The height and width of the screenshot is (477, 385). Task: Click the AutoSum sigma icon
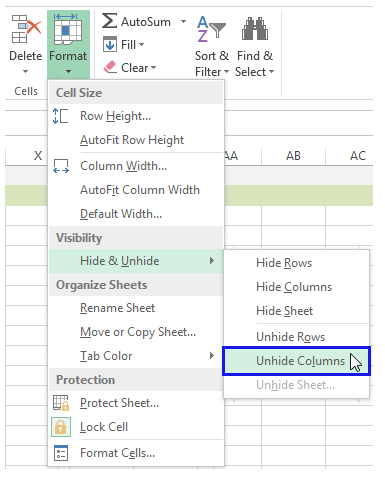[x=109, y=21]
